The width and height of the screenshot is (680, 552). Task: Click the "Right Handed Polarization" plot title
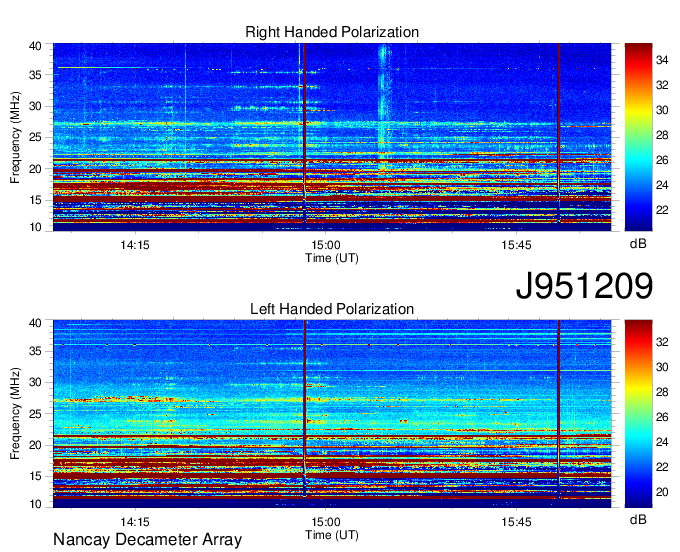click(x=332, y=32)
